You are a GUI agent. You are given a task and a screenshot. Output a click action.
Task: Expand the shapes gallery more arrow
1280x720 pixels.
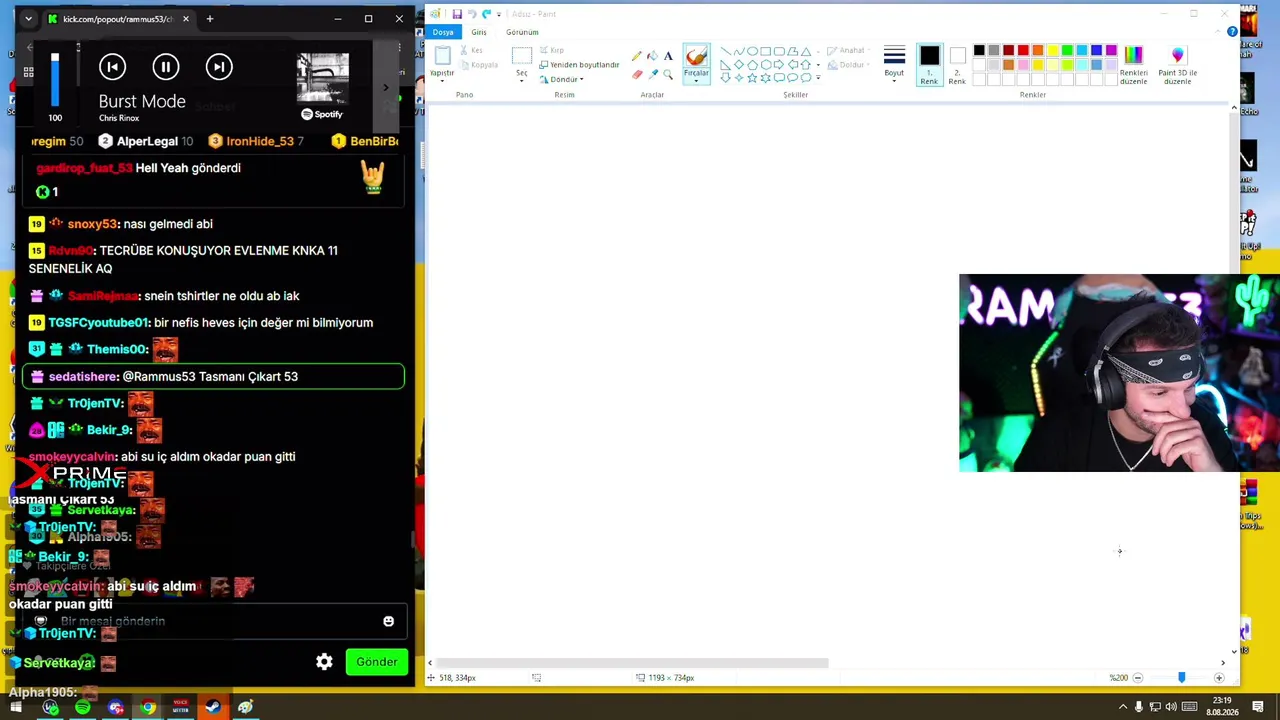[x=818, y=77]
